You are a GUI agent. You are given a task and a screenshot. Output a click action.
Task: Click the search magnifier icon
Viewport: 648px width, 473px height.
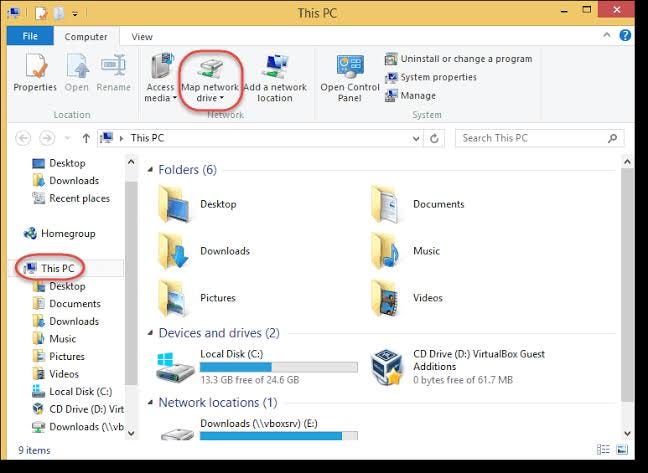(x=612, y=138)
